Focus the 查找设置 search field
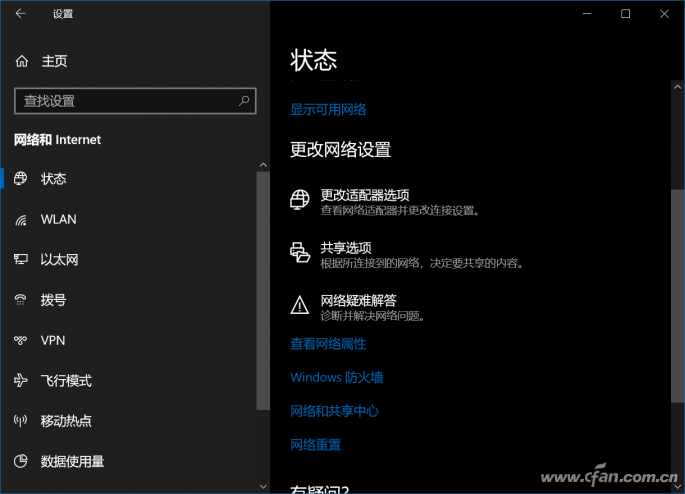The image size is (685, 494). click(135, 101)
